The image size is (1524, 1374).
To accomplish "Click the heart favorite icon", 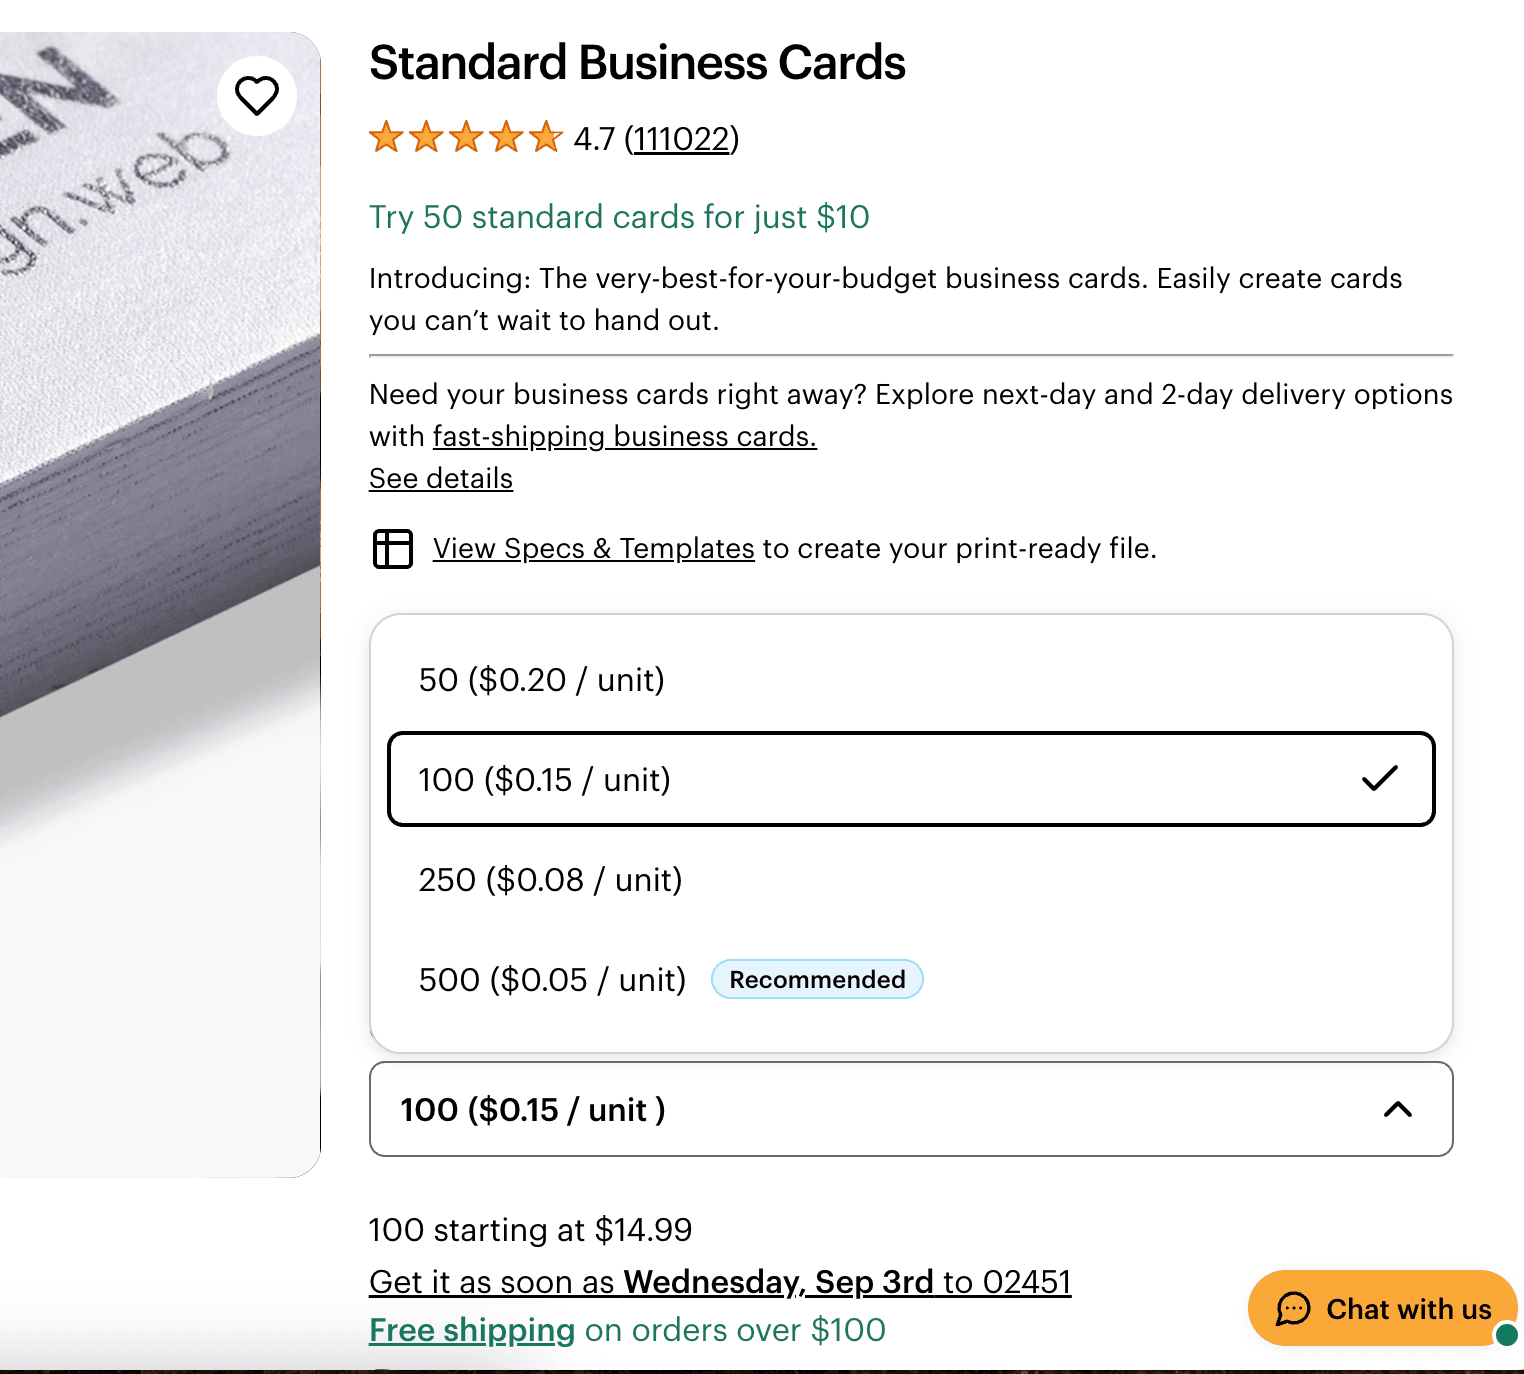I will coord(256,96).
